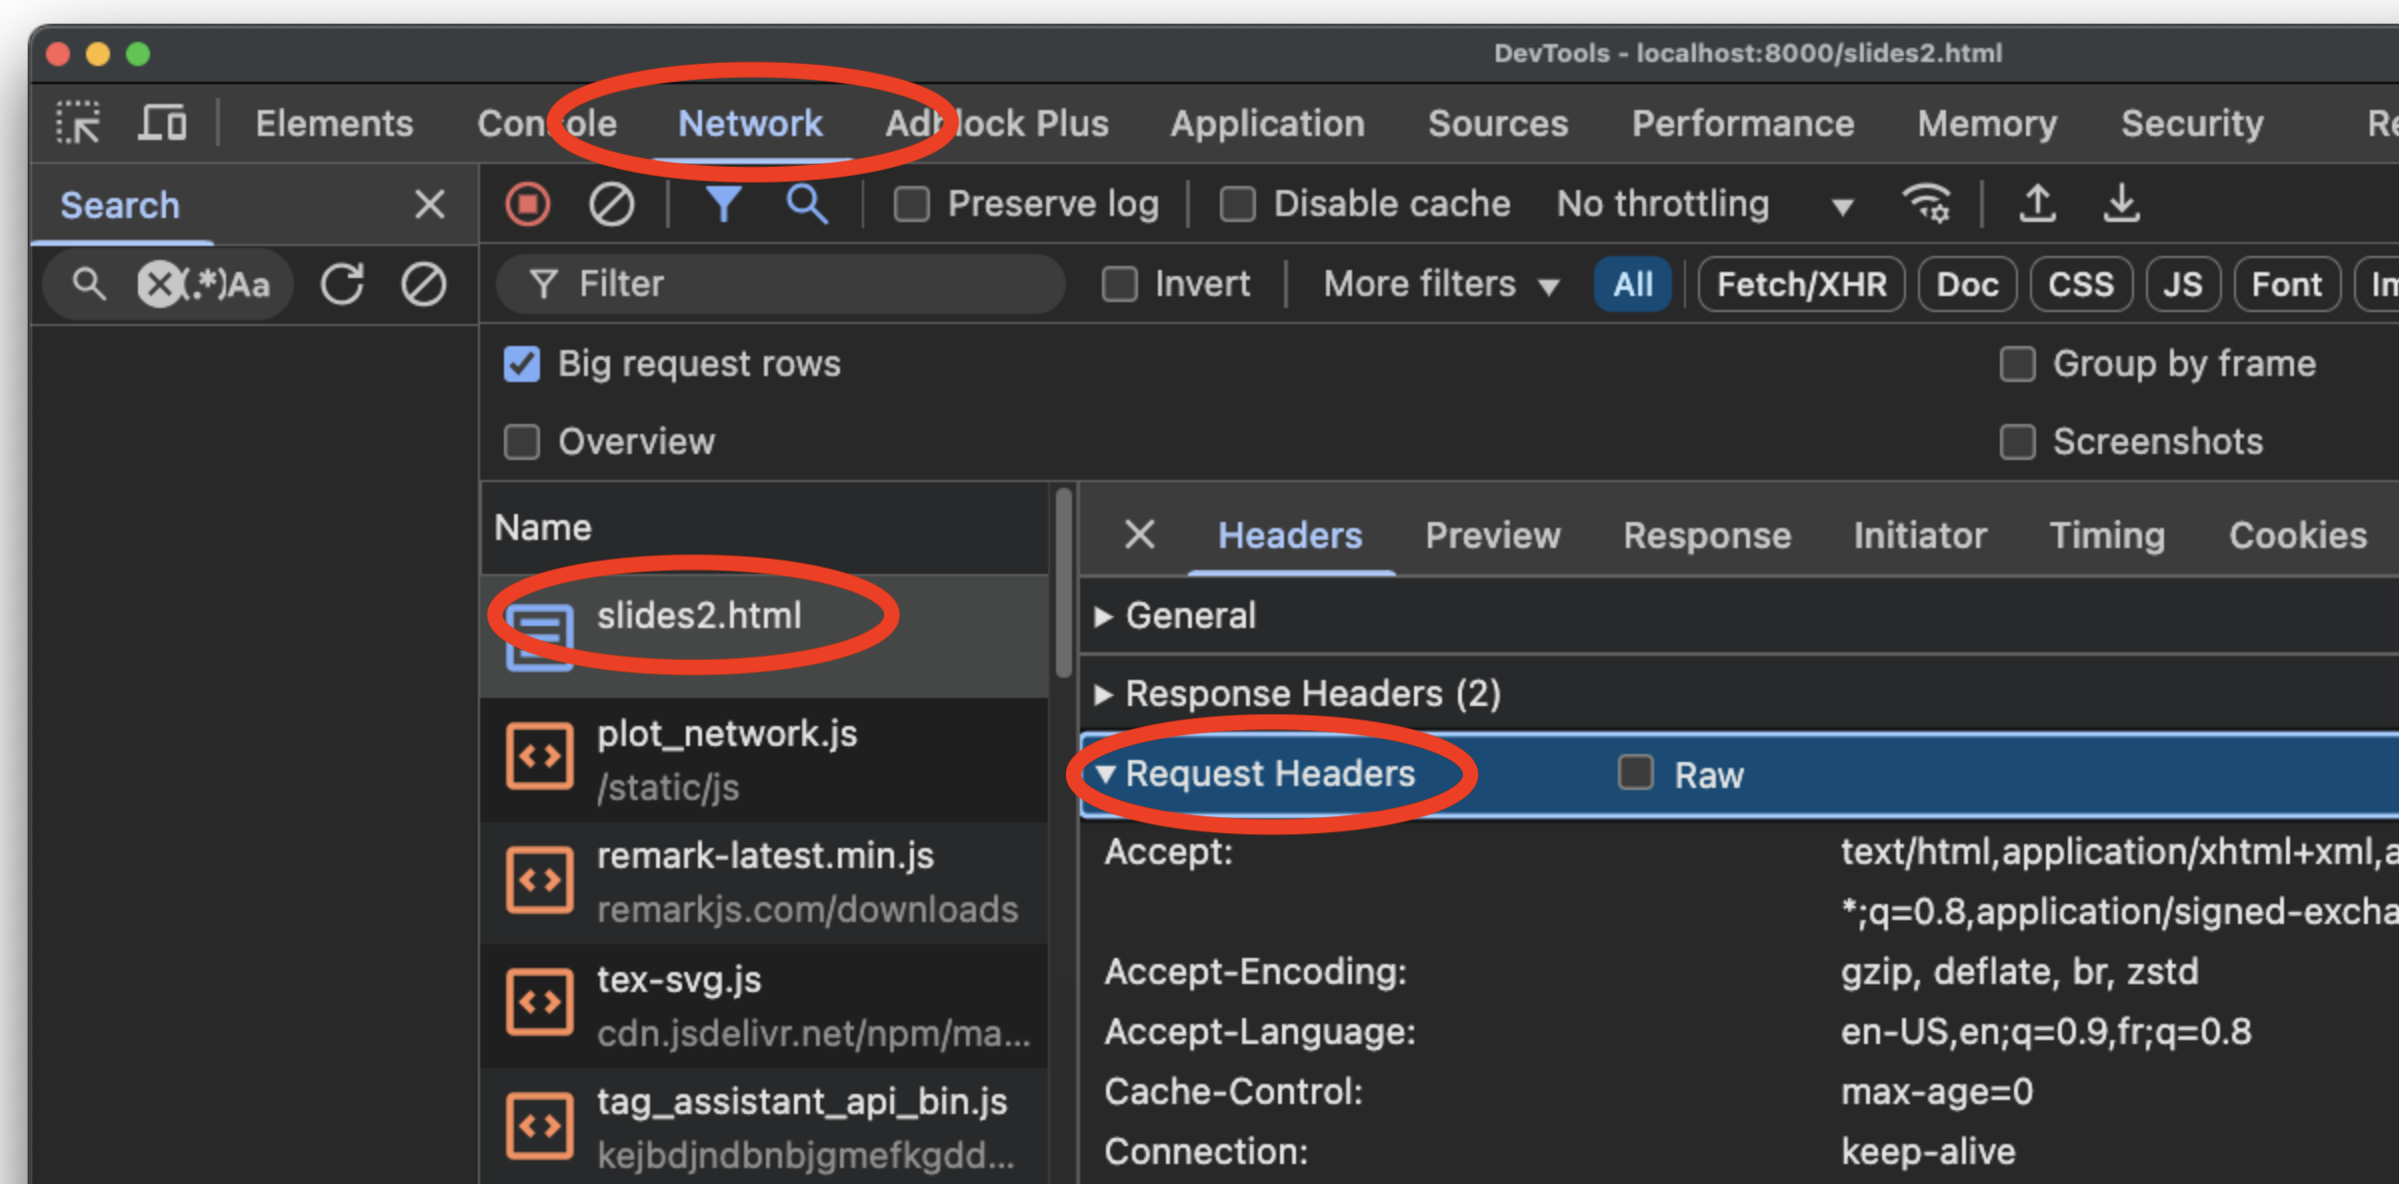Uncheck Big request rows
The width and height of the screenshot is (2399, 1184).
(522, 364)
